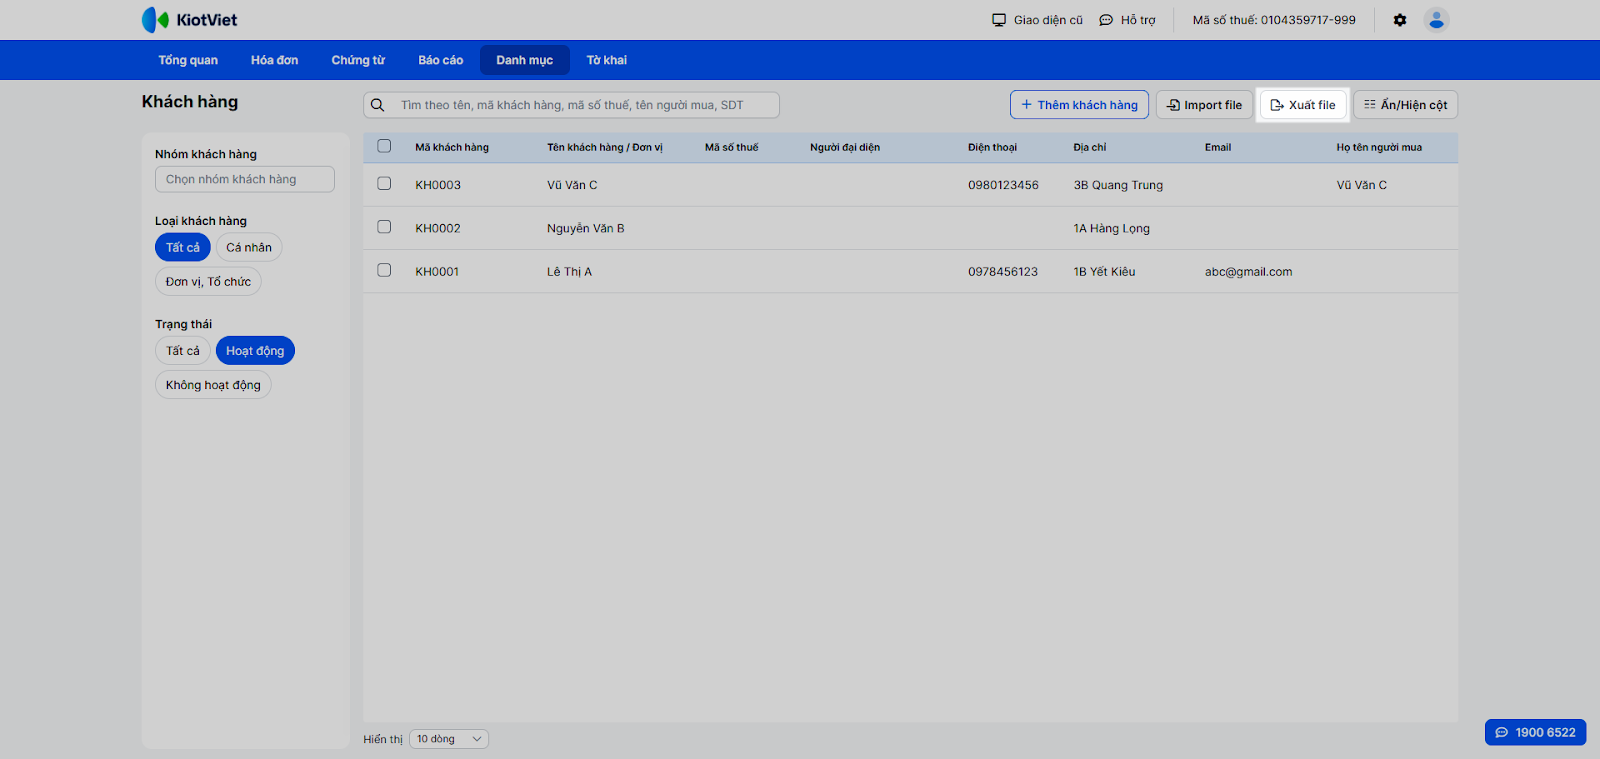Click the Tên khách hàng / Đơn vị column header
Image resolution: width=1600 pixels, height=759 pixels.
pyautogui.click(x=605, y=147)
